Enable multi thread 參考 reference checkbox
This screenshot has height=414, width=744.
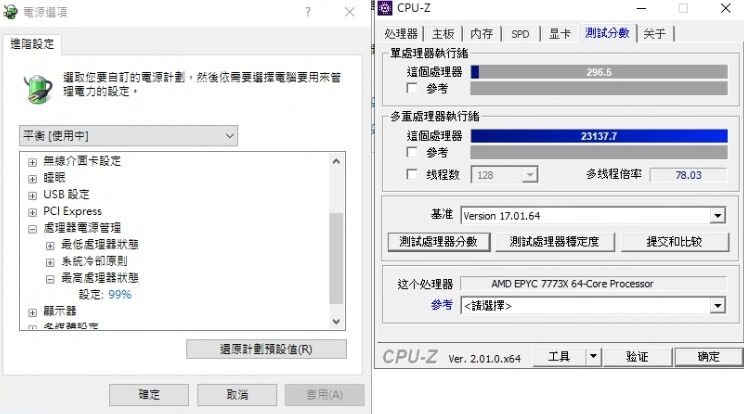coord(412,152)
